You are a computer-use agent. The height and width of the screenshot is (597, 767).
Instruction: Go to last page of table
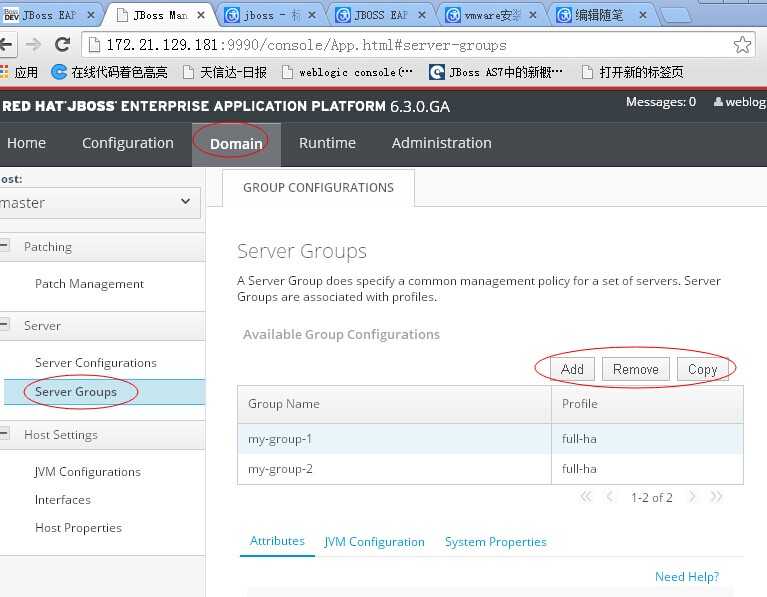(716, 497)
